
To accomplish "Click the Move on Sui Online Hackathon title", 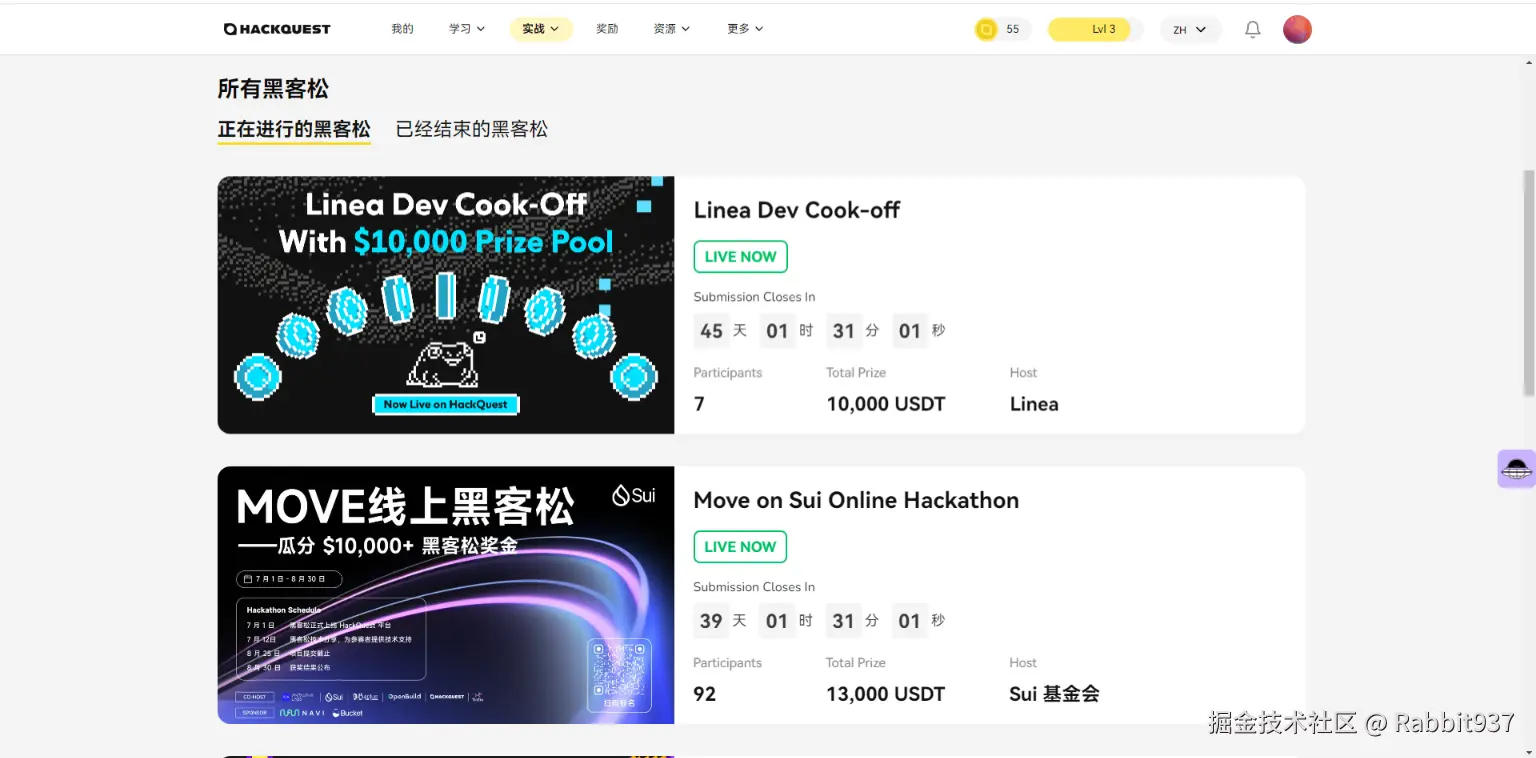I will 856,500.
